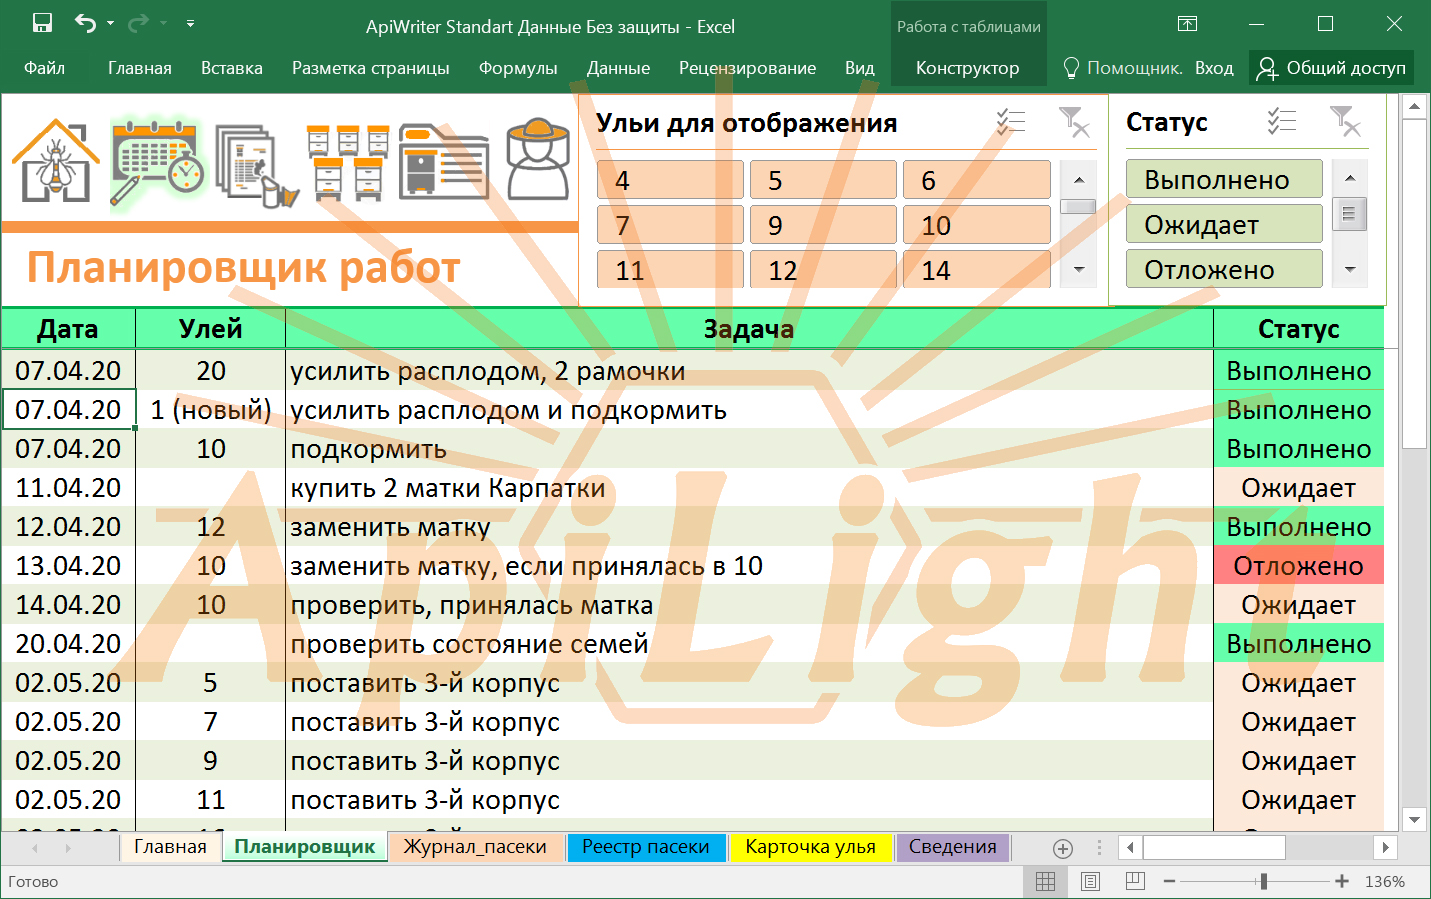Click the Общий доступ share button

[1331, 68]
